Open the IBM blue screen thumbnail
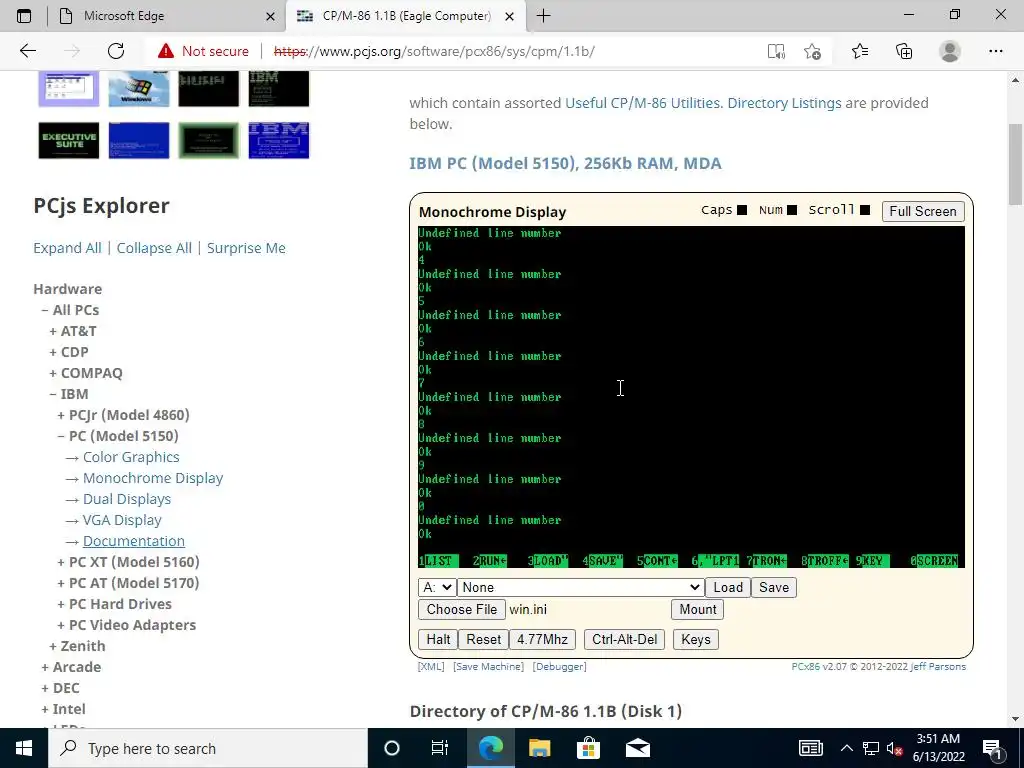 coord(279,140)
